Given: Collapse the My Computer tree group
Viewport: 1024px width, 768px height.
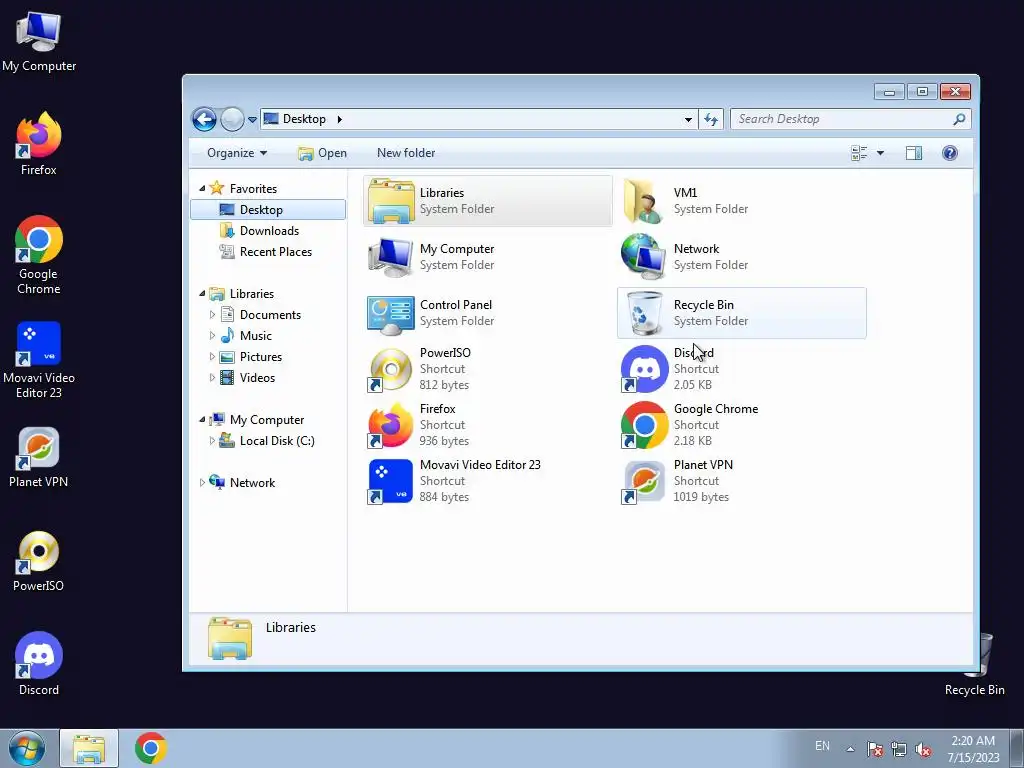Looking at the screenshot, I should point(202,420).
